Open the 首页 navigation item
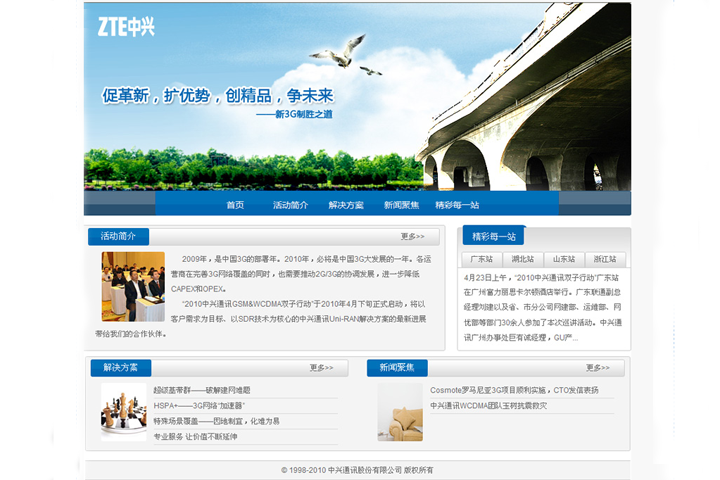The image size is (720, 480). (235, 205)
